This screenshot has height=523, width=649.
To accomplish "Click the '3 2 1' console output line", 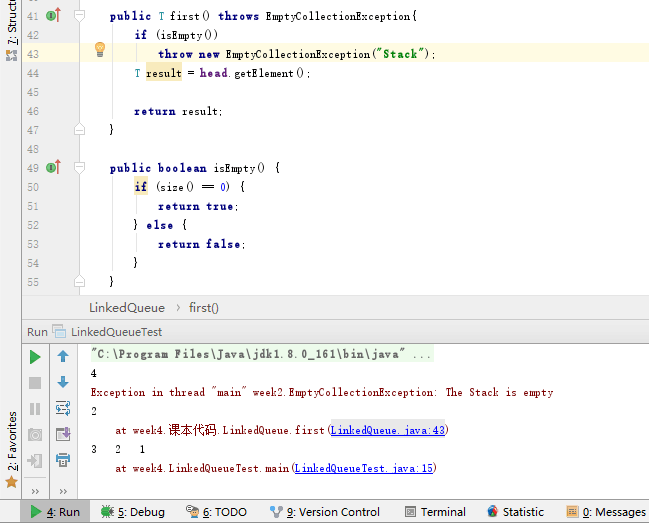I will (x=118, y=449).
